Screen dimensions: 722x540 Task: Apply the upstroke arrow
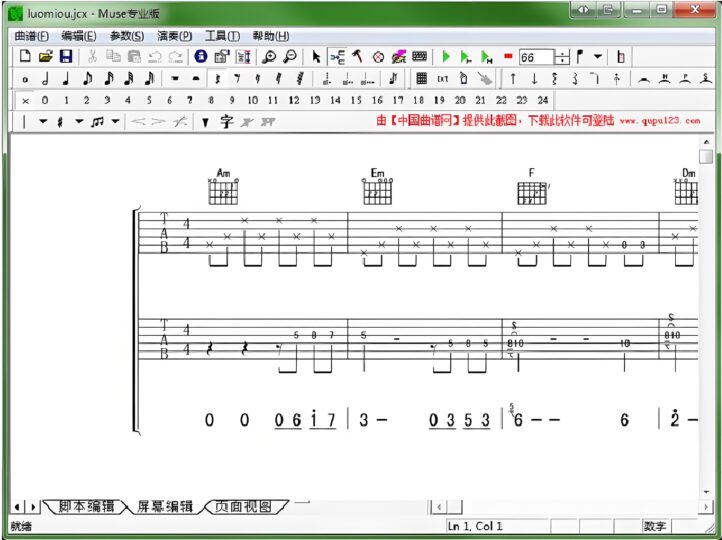point(512,79)
